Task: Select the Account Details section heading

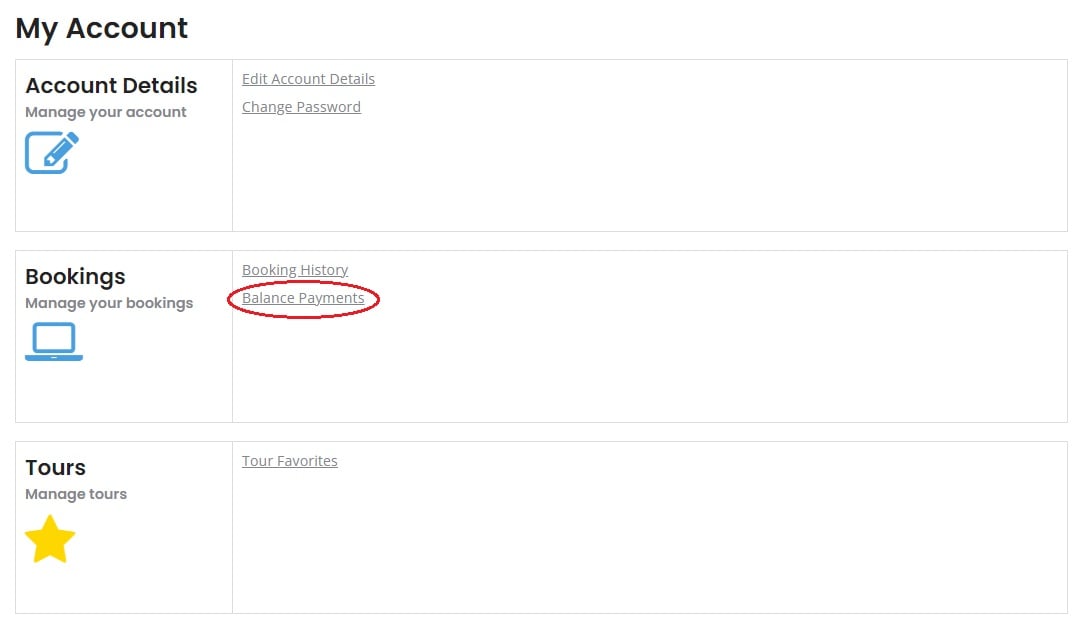Action: 112,85
